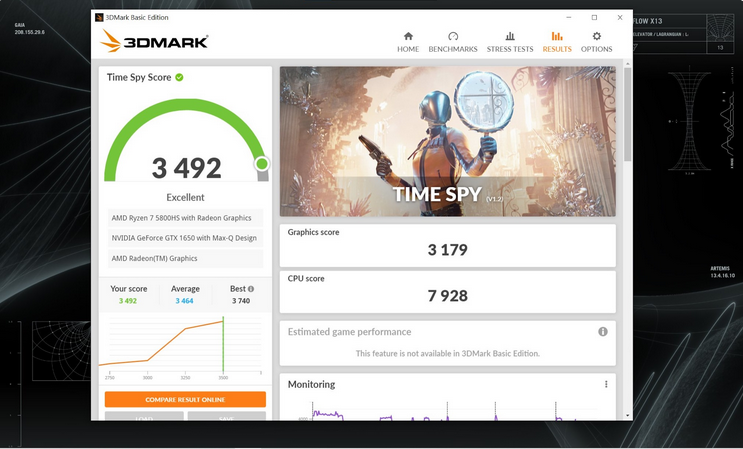
Task: Switch to the Benchmarks tab
Action: (x=453, y=42)
